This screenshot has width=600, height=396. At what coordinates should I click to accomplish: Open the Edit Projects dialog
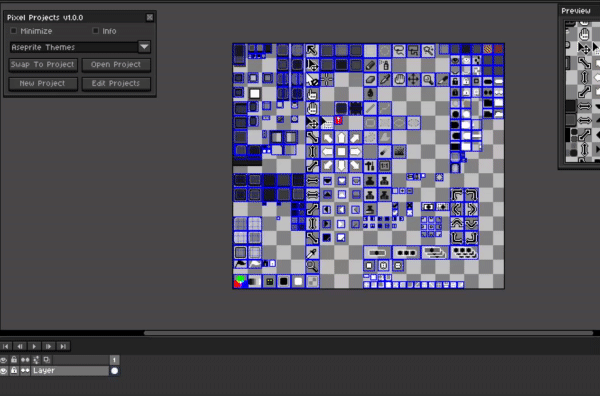tap(116, 83)
